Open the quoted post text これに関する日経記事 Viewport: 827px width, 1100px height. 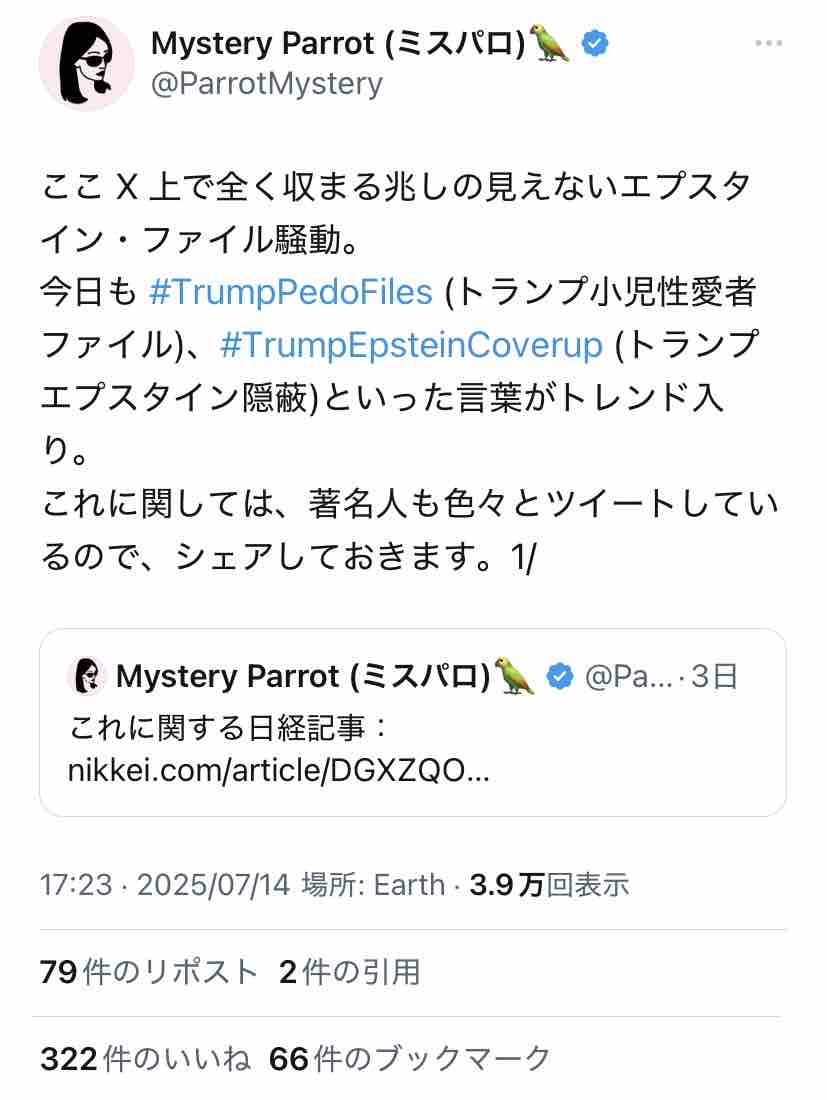pos(230,727)
